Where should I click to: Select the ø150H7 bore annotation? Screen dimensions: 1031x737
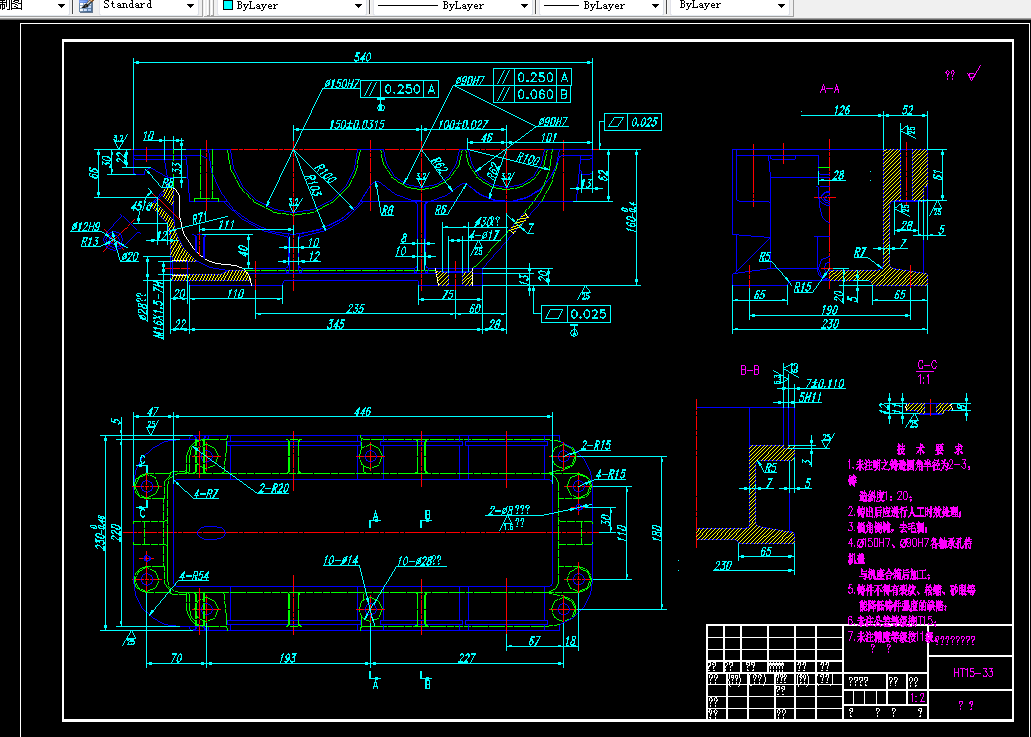tap(341, 84)
